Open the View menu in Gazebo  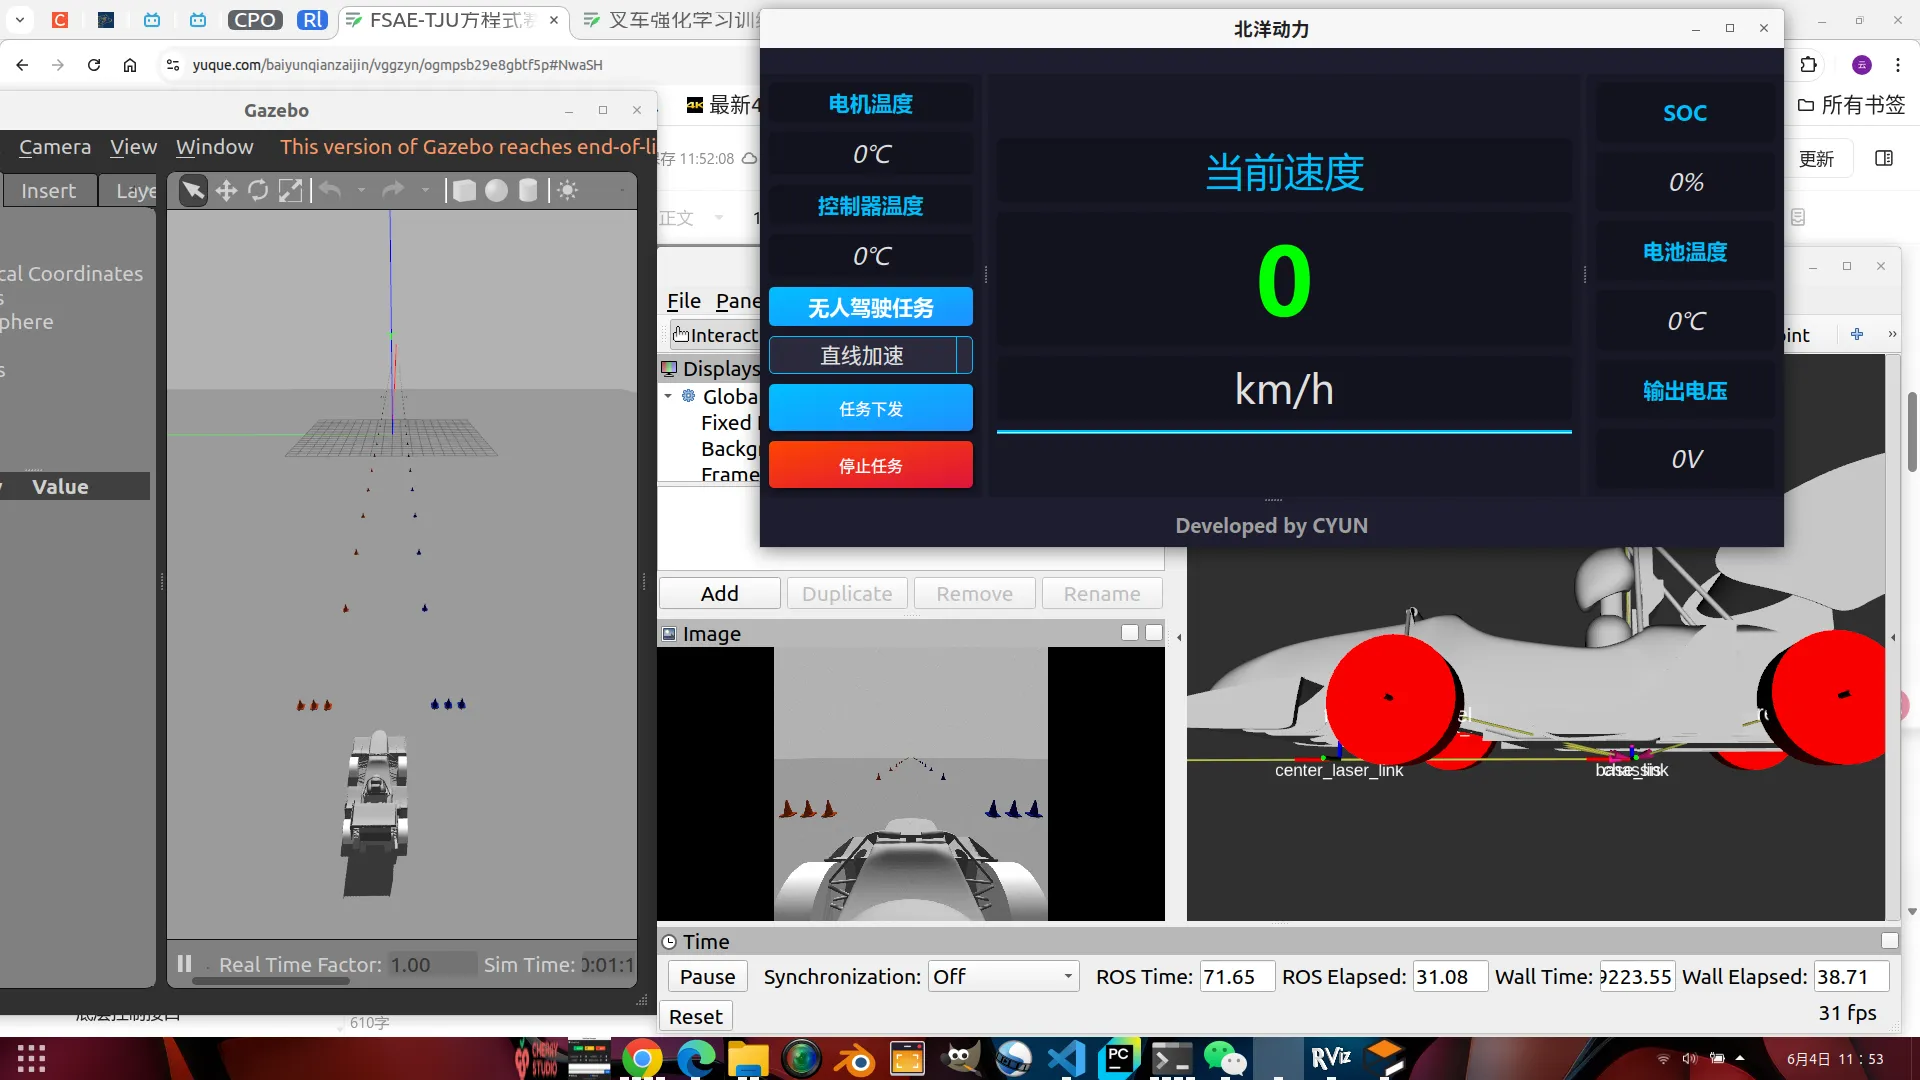tap(133, 147)
